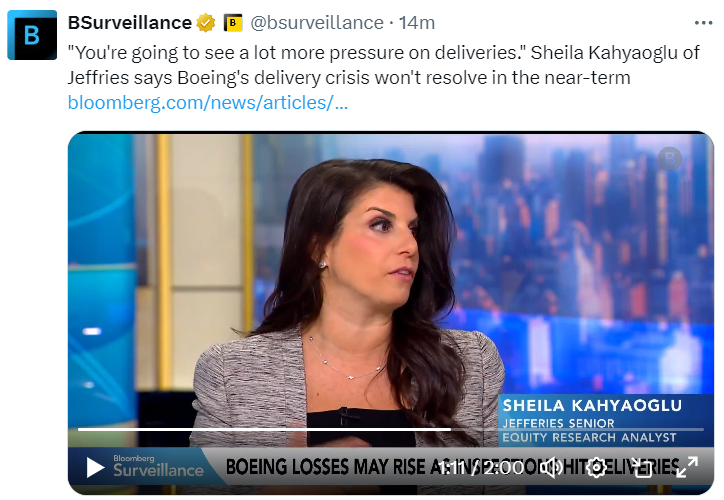Open video settings gear icon
Image resolution: width=724 pixels, height=500 pixels.
pyautogui.click(x=596, y=468)
